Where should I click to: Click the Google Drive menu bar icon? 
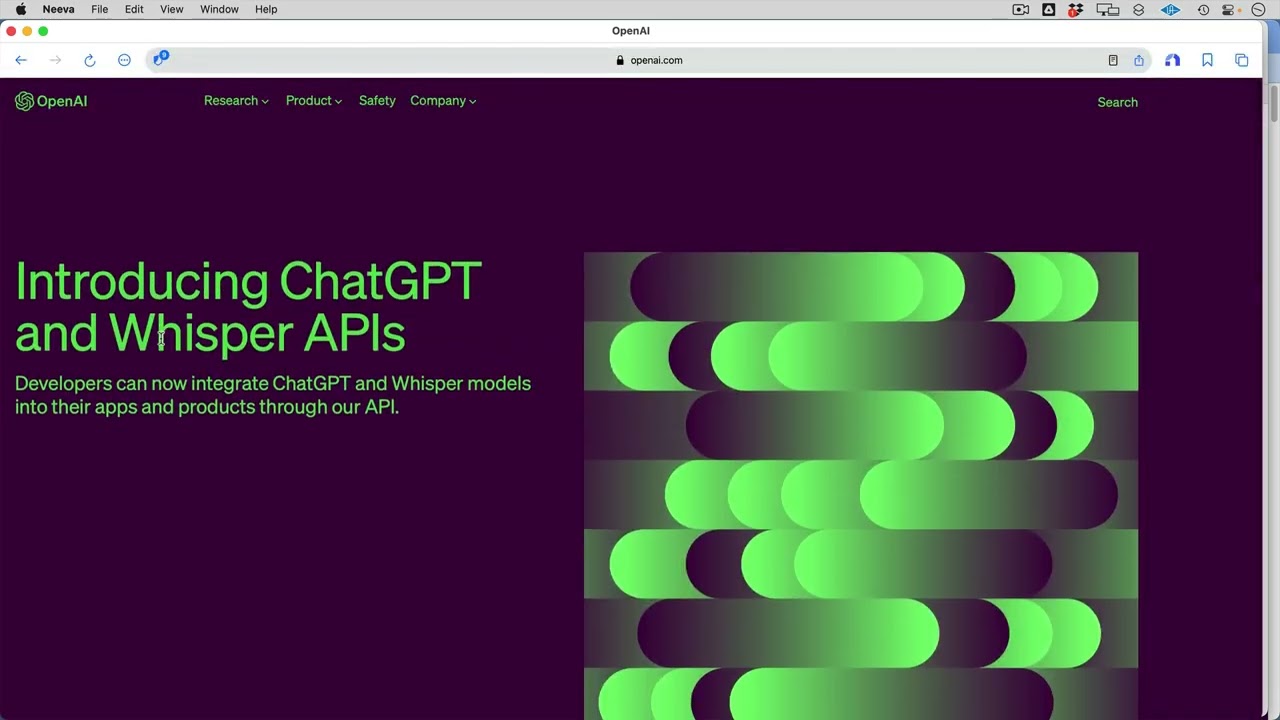pyautogui.click(x=1048, y=9)
